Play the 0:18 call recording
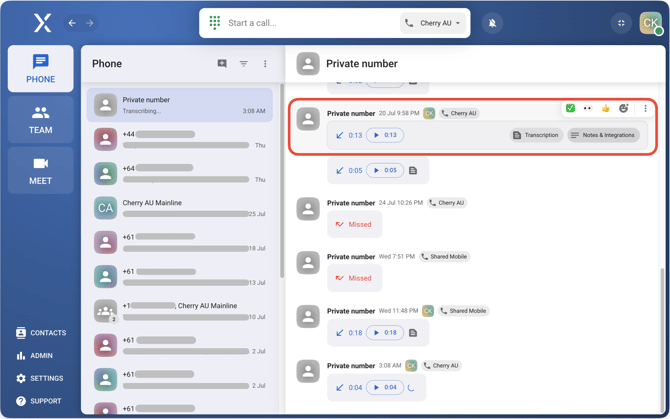The image size is (670, 419). click(385, 333)
